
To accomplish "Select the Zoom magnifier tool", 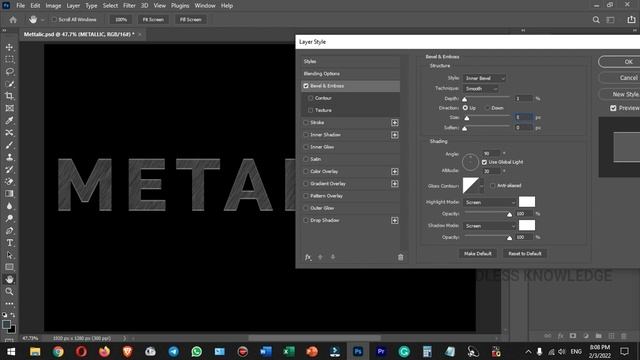I will (x=9, y=291).
